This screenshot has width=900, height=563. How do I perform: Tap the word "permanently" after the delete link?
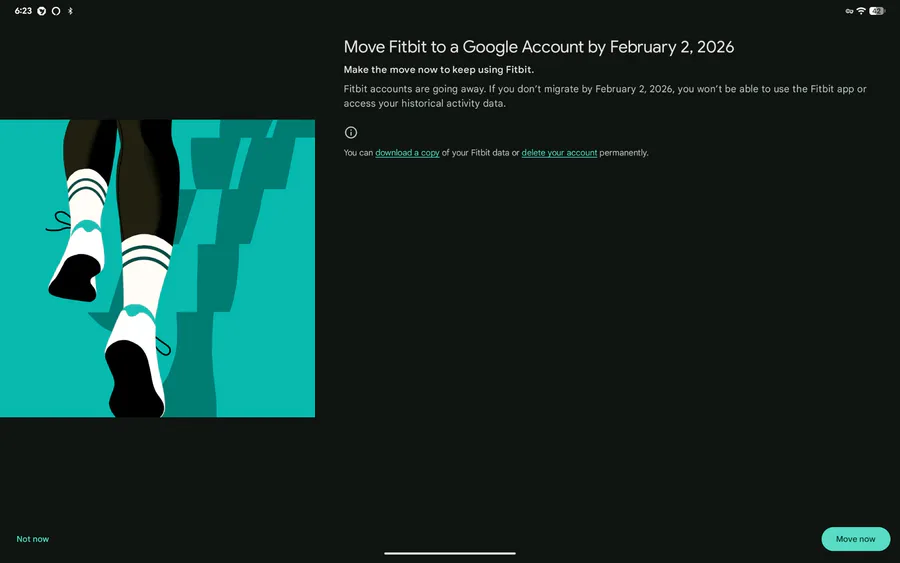[624, 153]
